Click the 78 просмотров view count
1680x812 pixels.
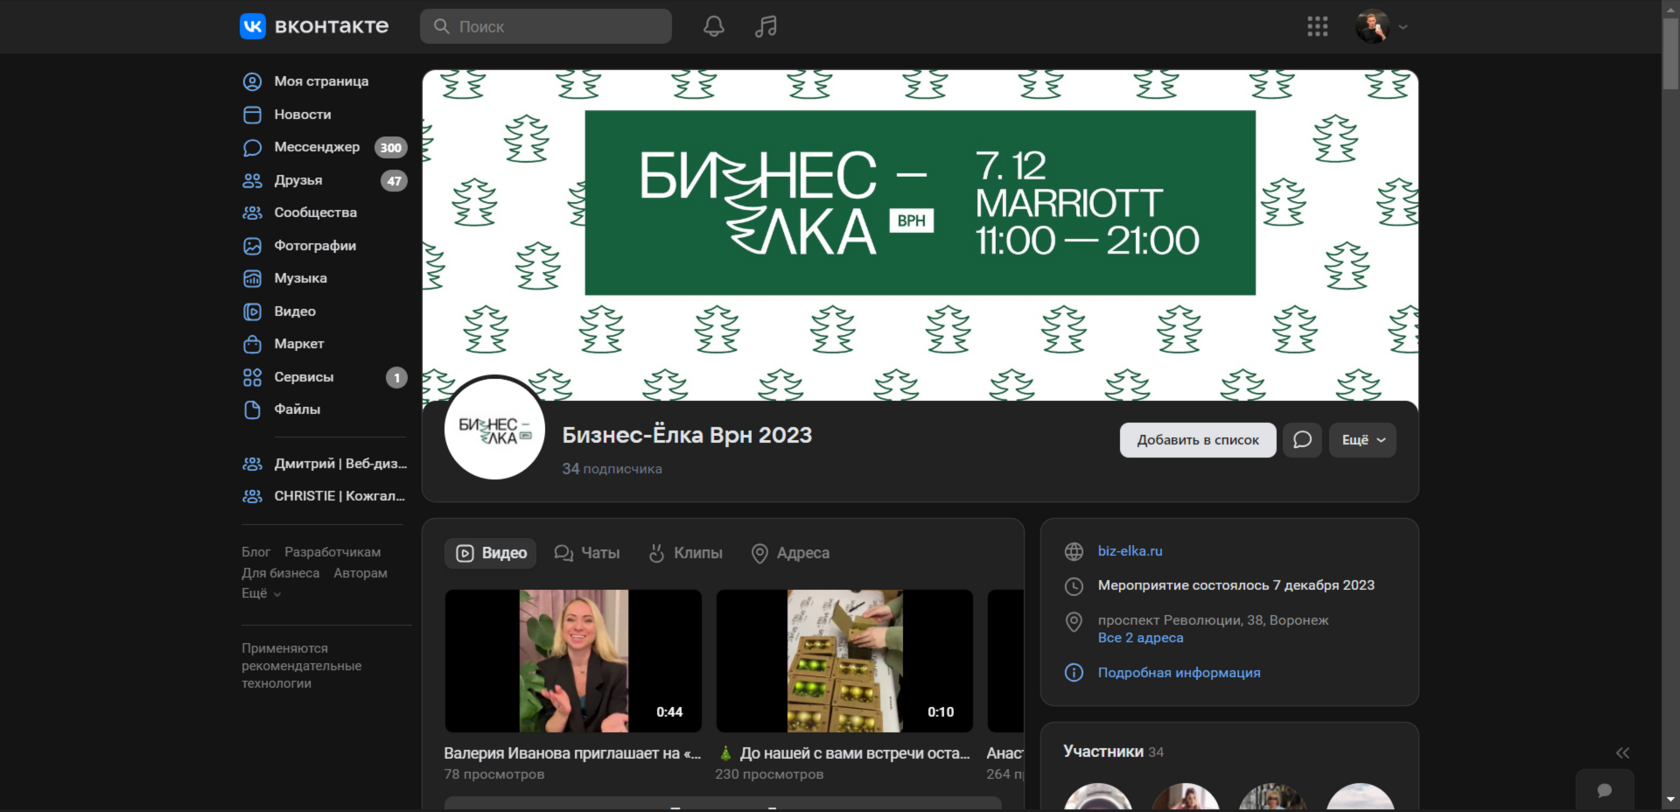pos(494,774)
